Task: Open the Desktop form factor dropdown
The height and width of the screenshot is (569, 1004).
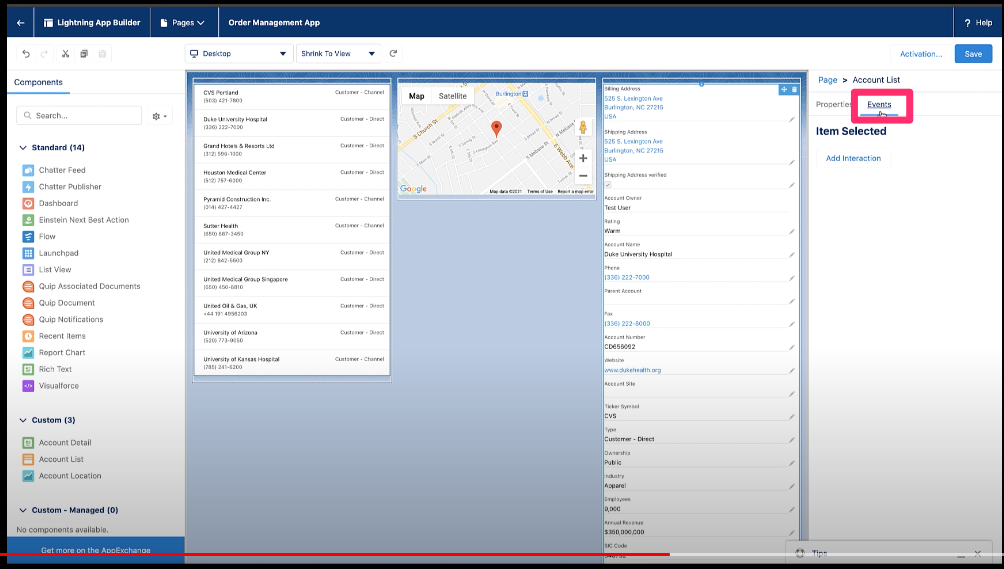Action: tap(239, 54)
